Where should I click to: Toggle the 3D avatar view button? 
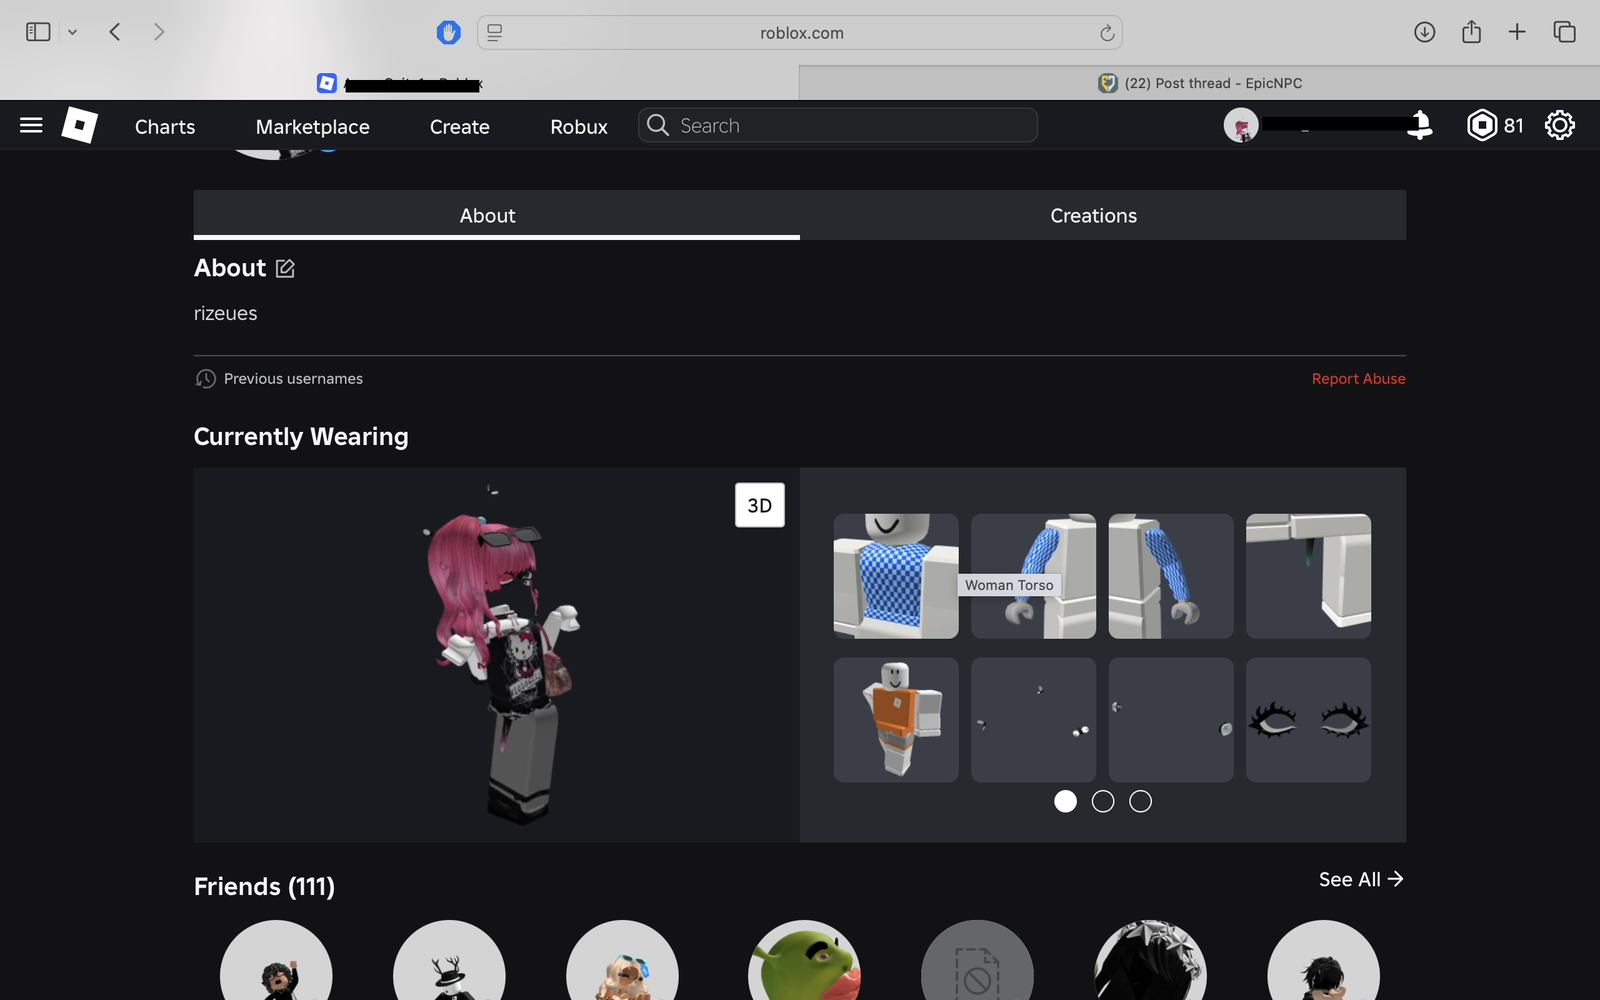[x=760, y=505]
